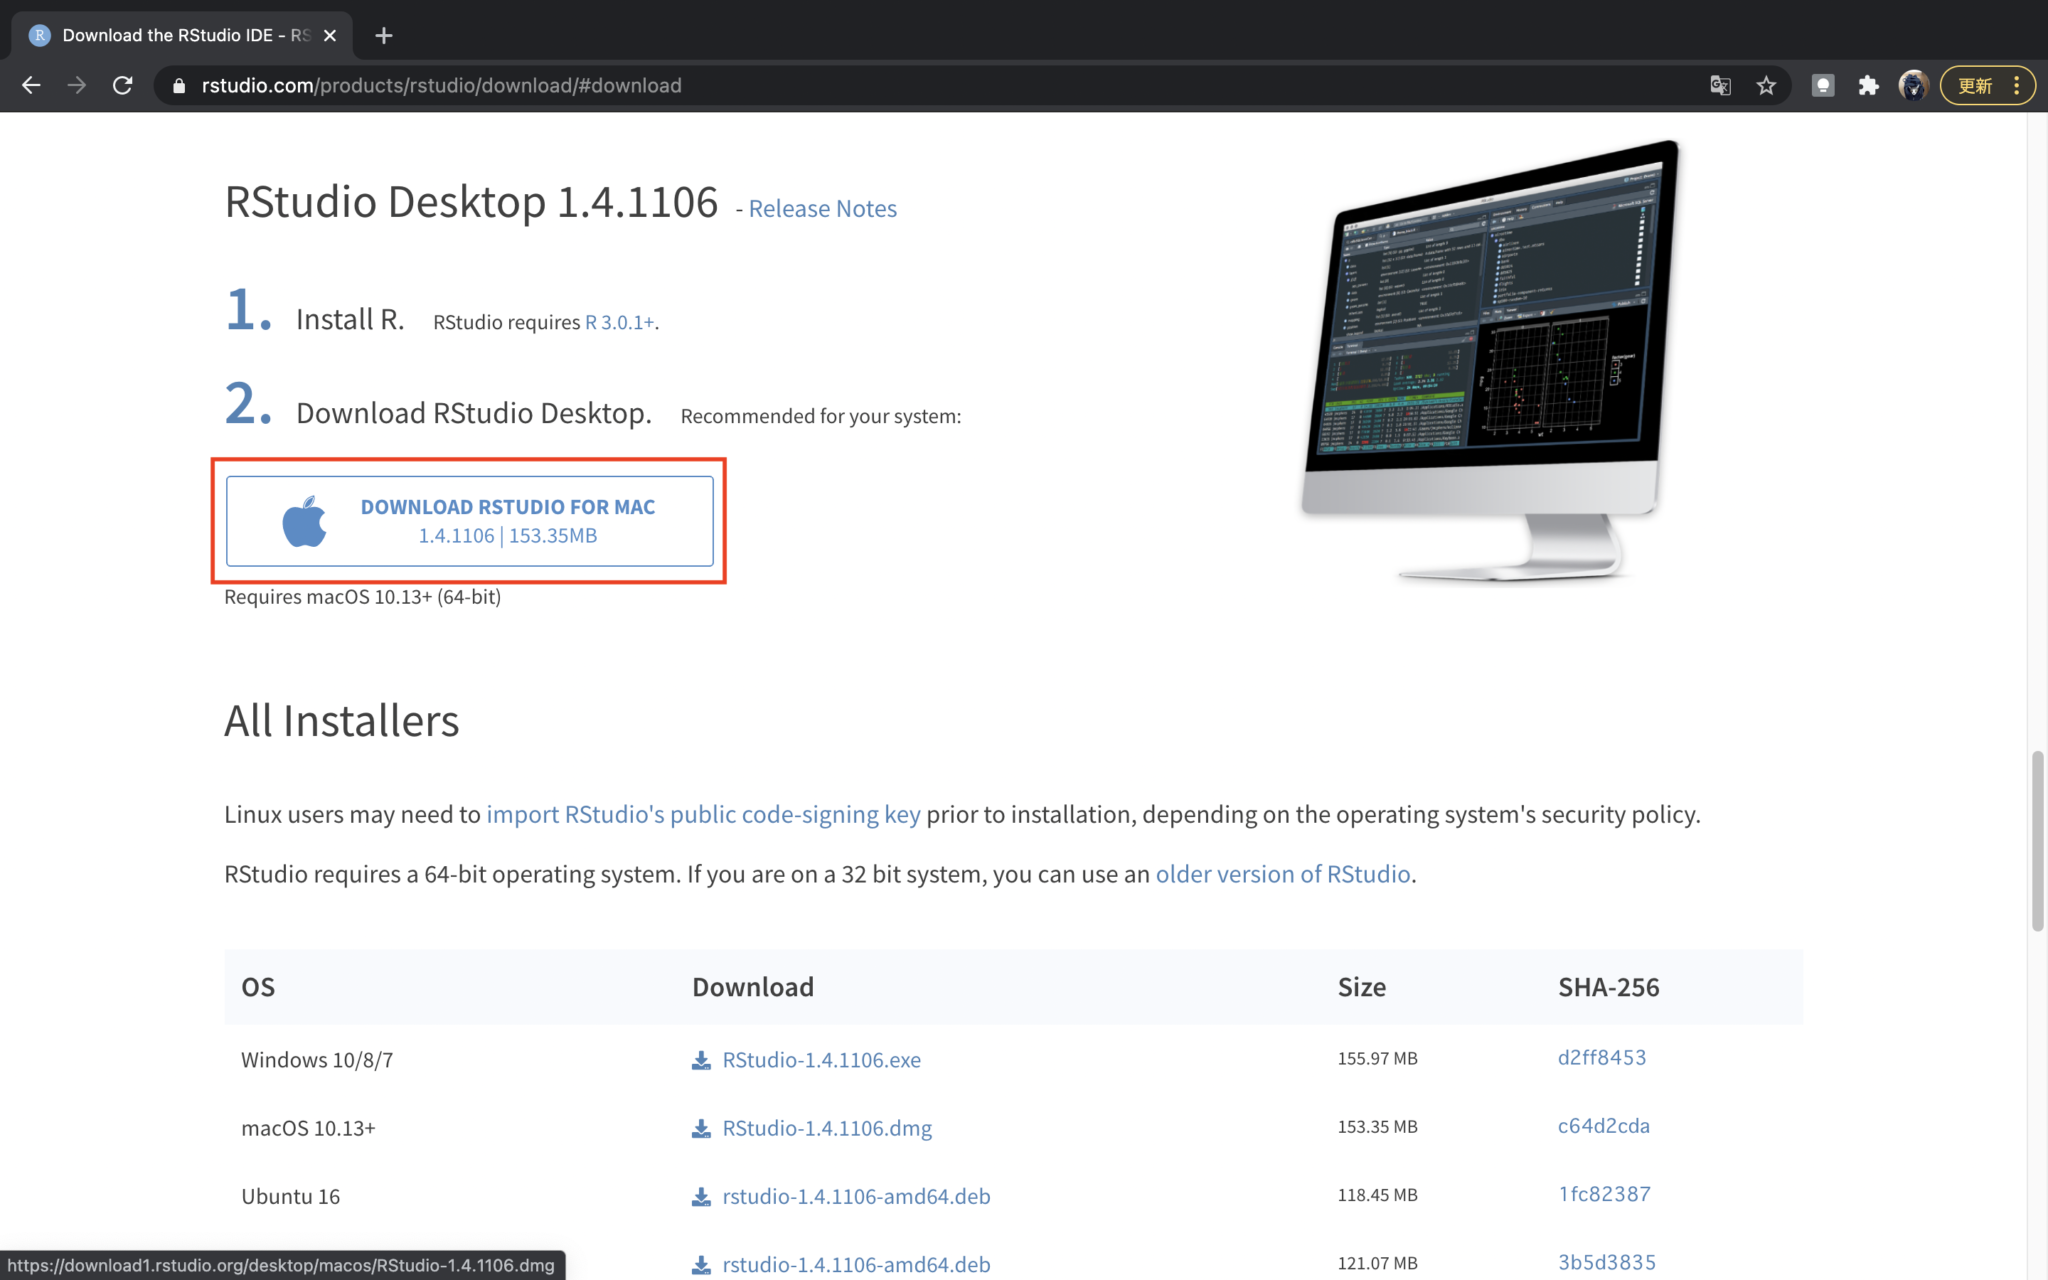Click the user profile avatar
This screenshot has width=2048, height=1280.
1913,86
